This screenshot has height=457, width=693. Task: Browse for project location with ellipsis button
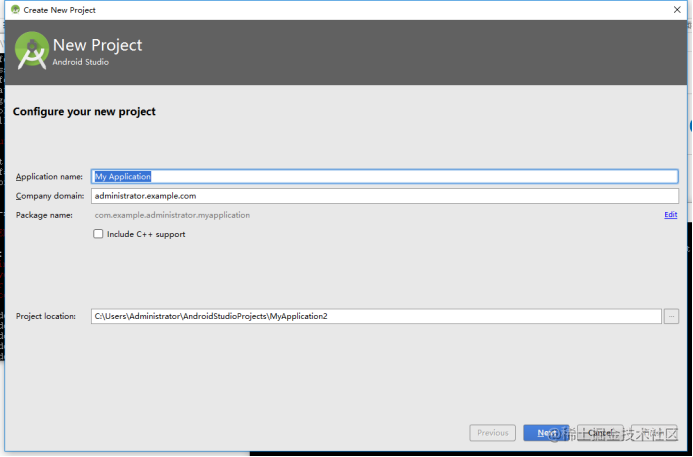tap(671, 316)
